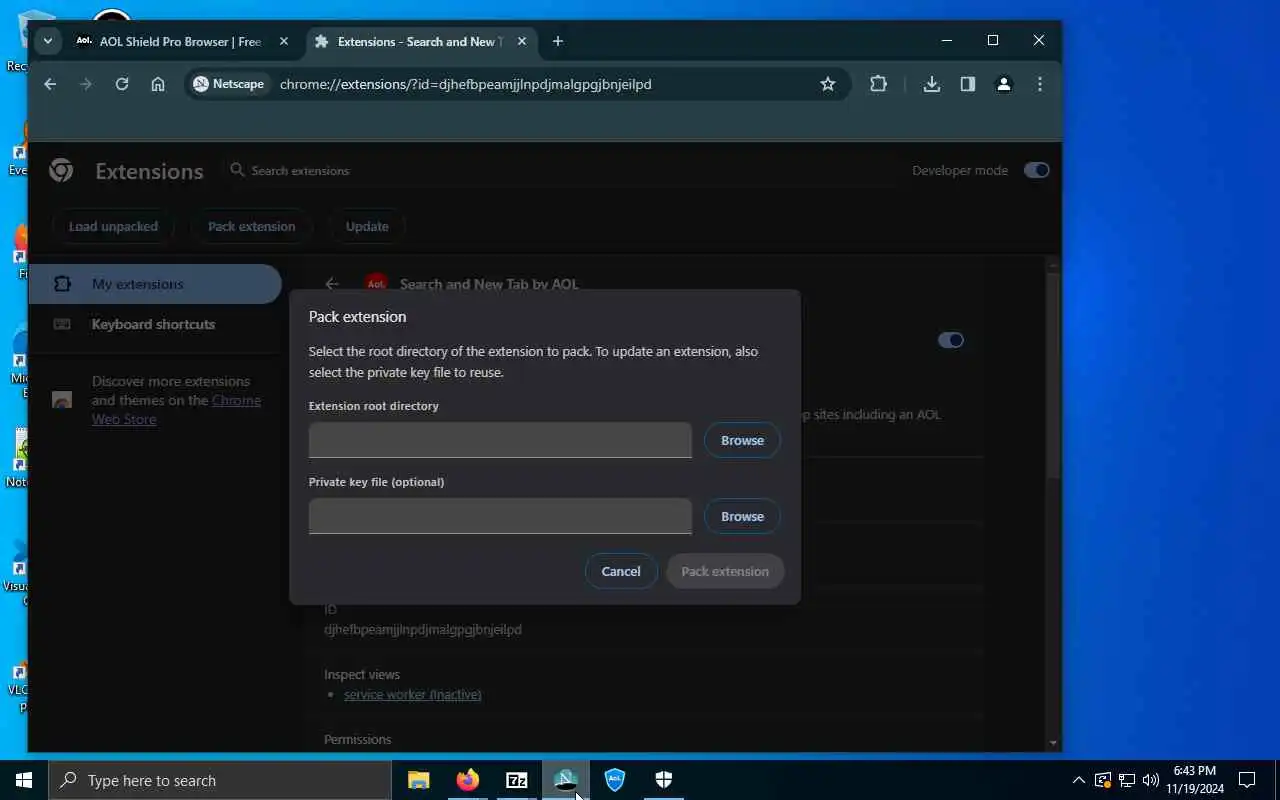Click the Netscape site info chip

click(229, 84)
